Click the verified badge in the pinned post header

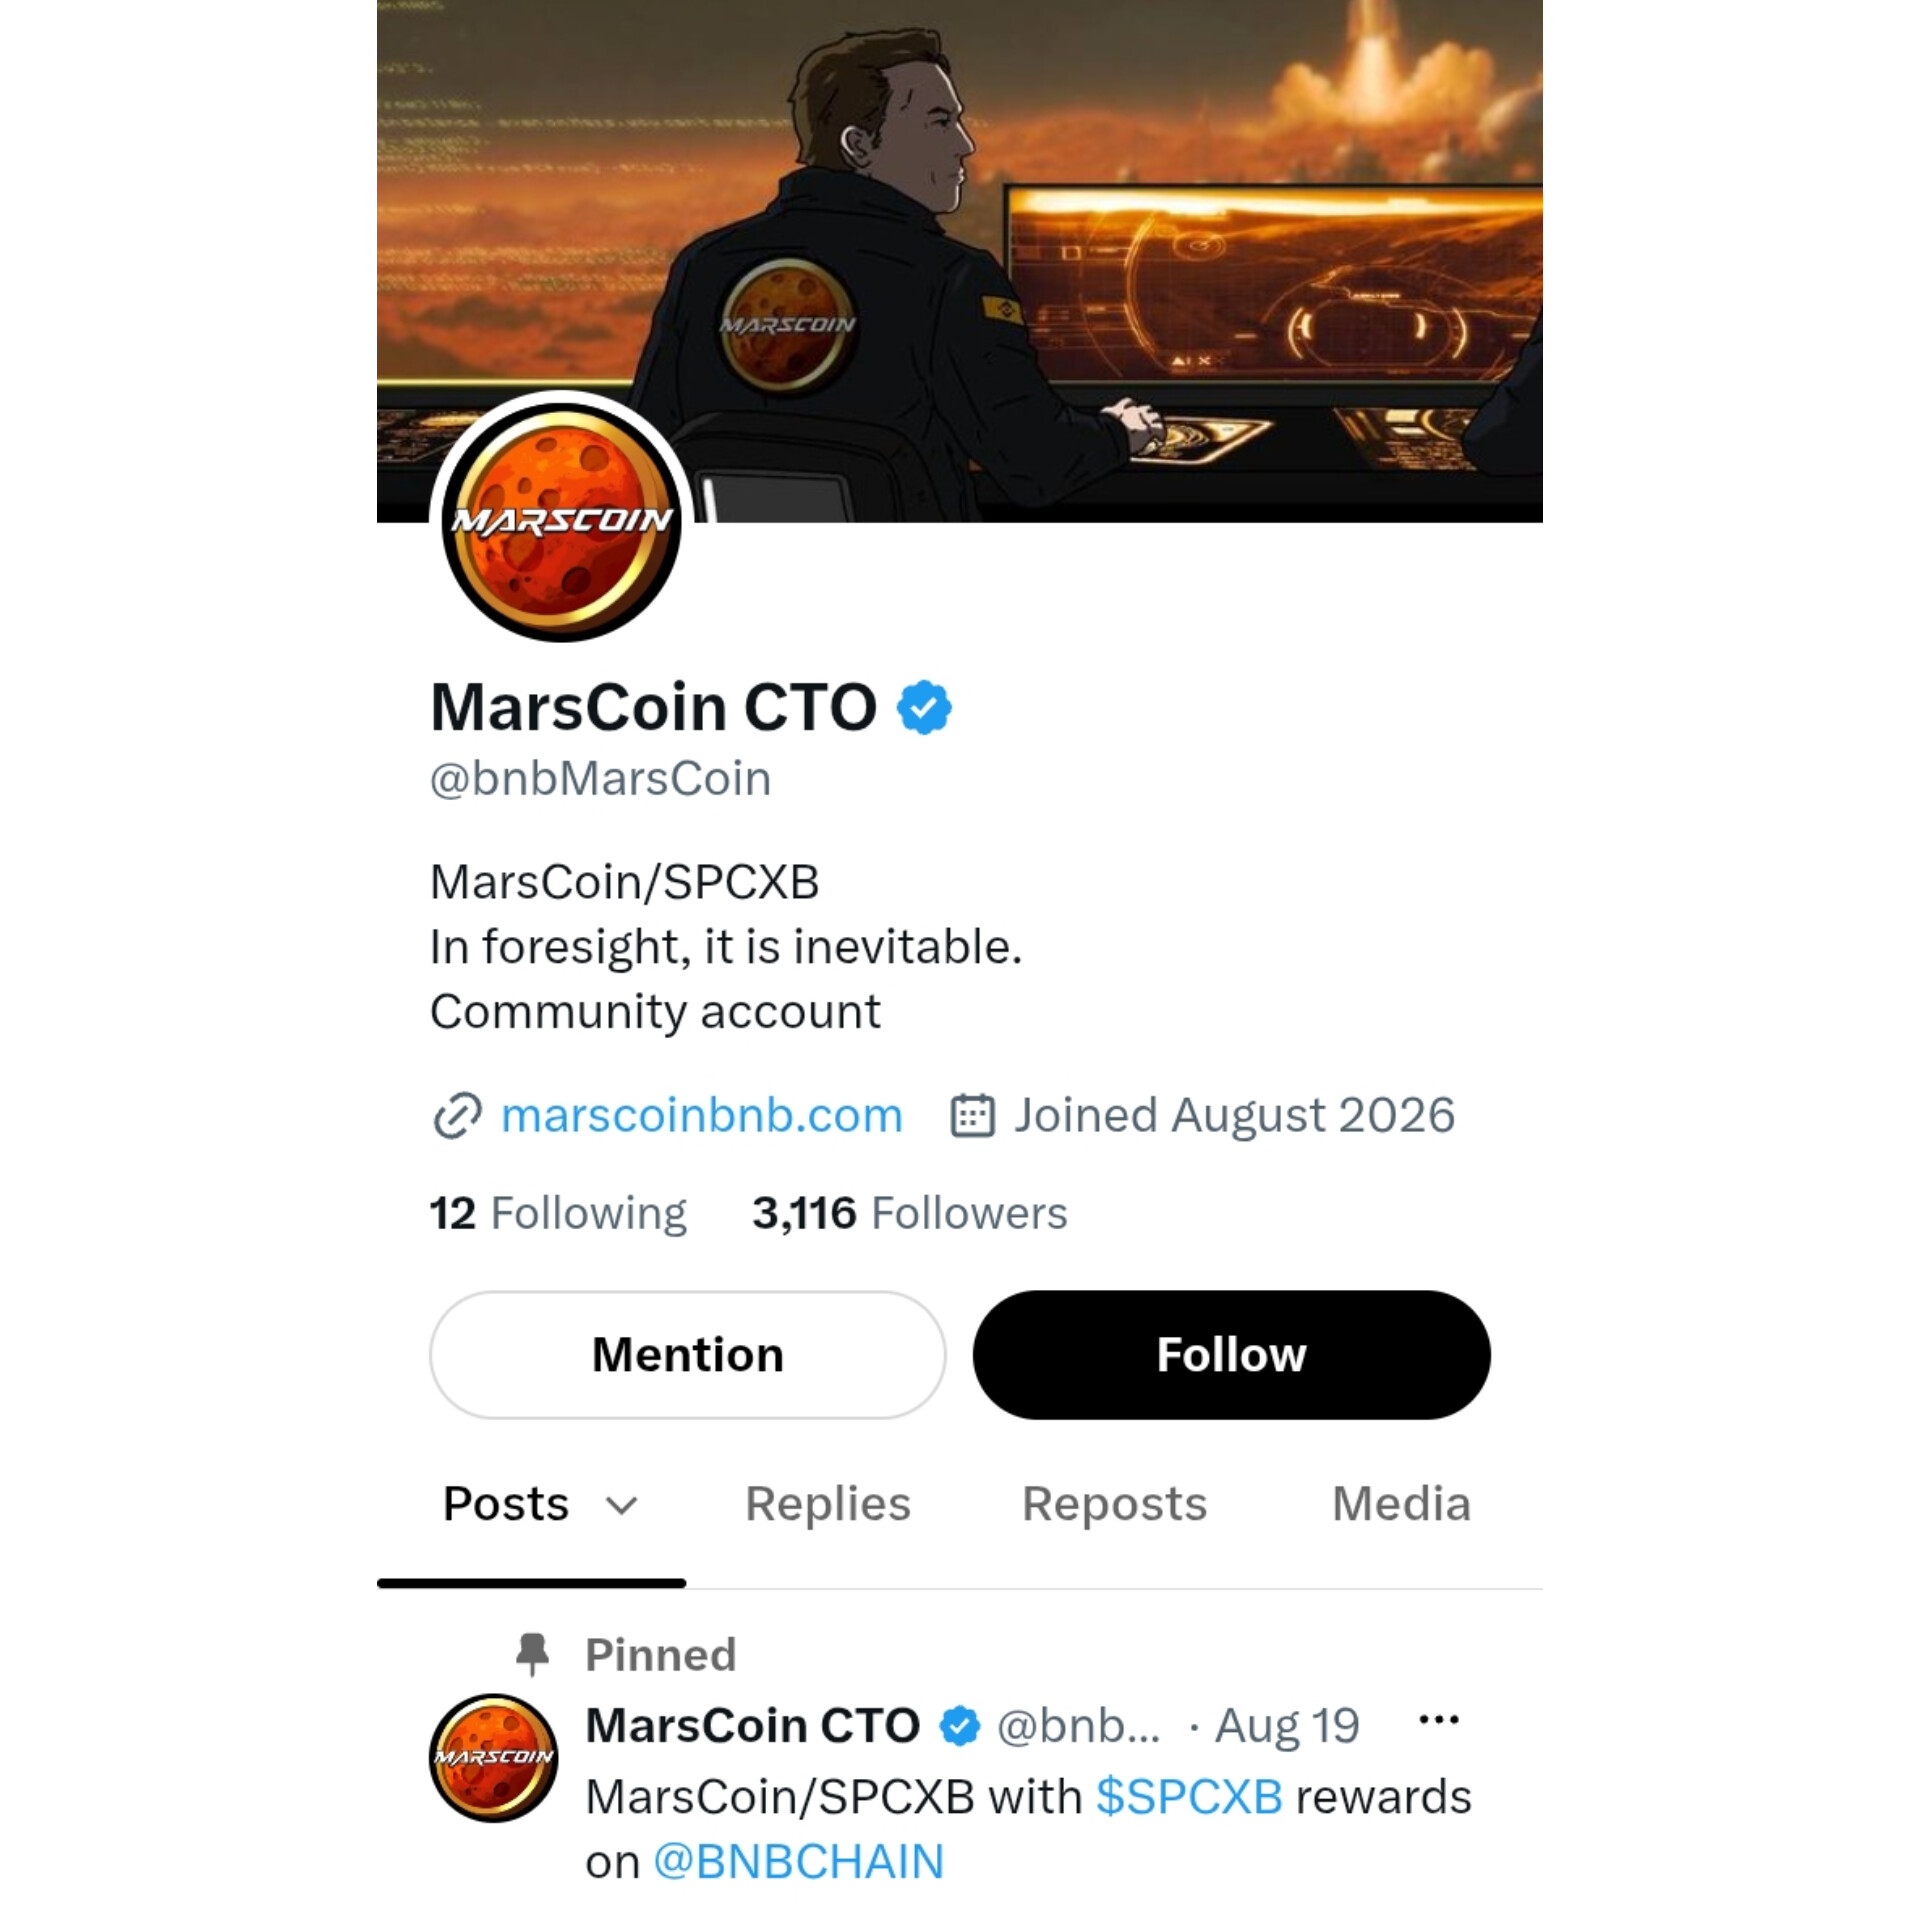[959, 1726]
